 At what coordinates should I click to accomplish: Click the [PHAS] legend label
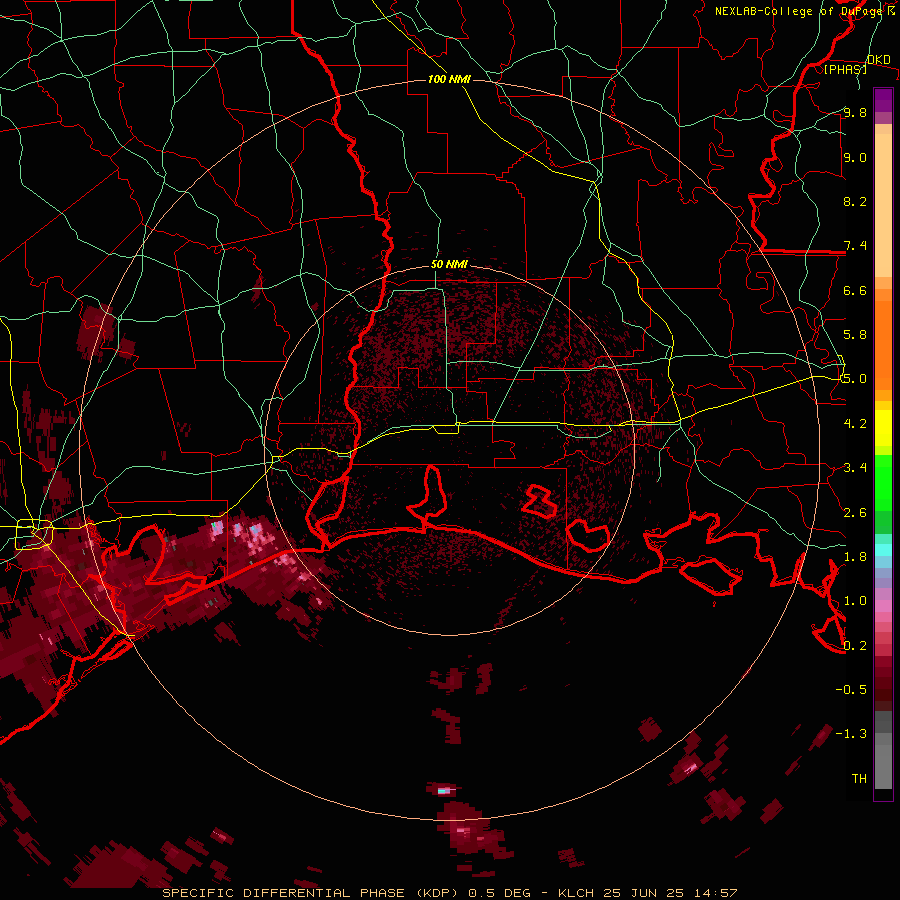(845, 70)
